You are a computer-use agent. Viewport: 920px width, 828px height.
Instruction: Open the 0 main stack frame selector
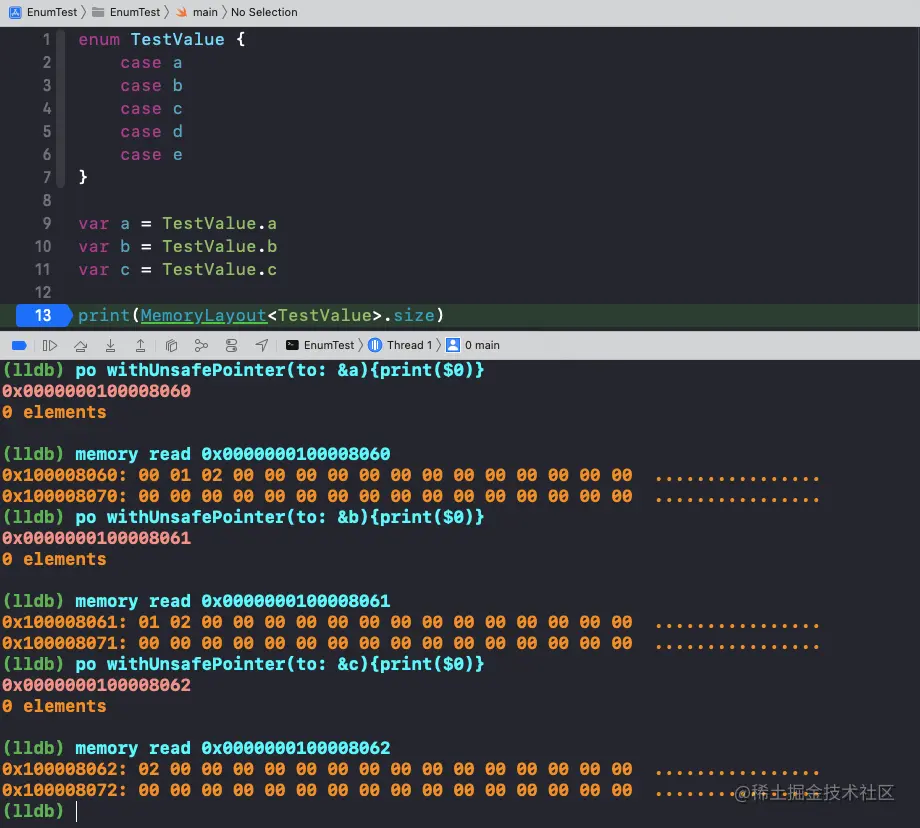473,345
